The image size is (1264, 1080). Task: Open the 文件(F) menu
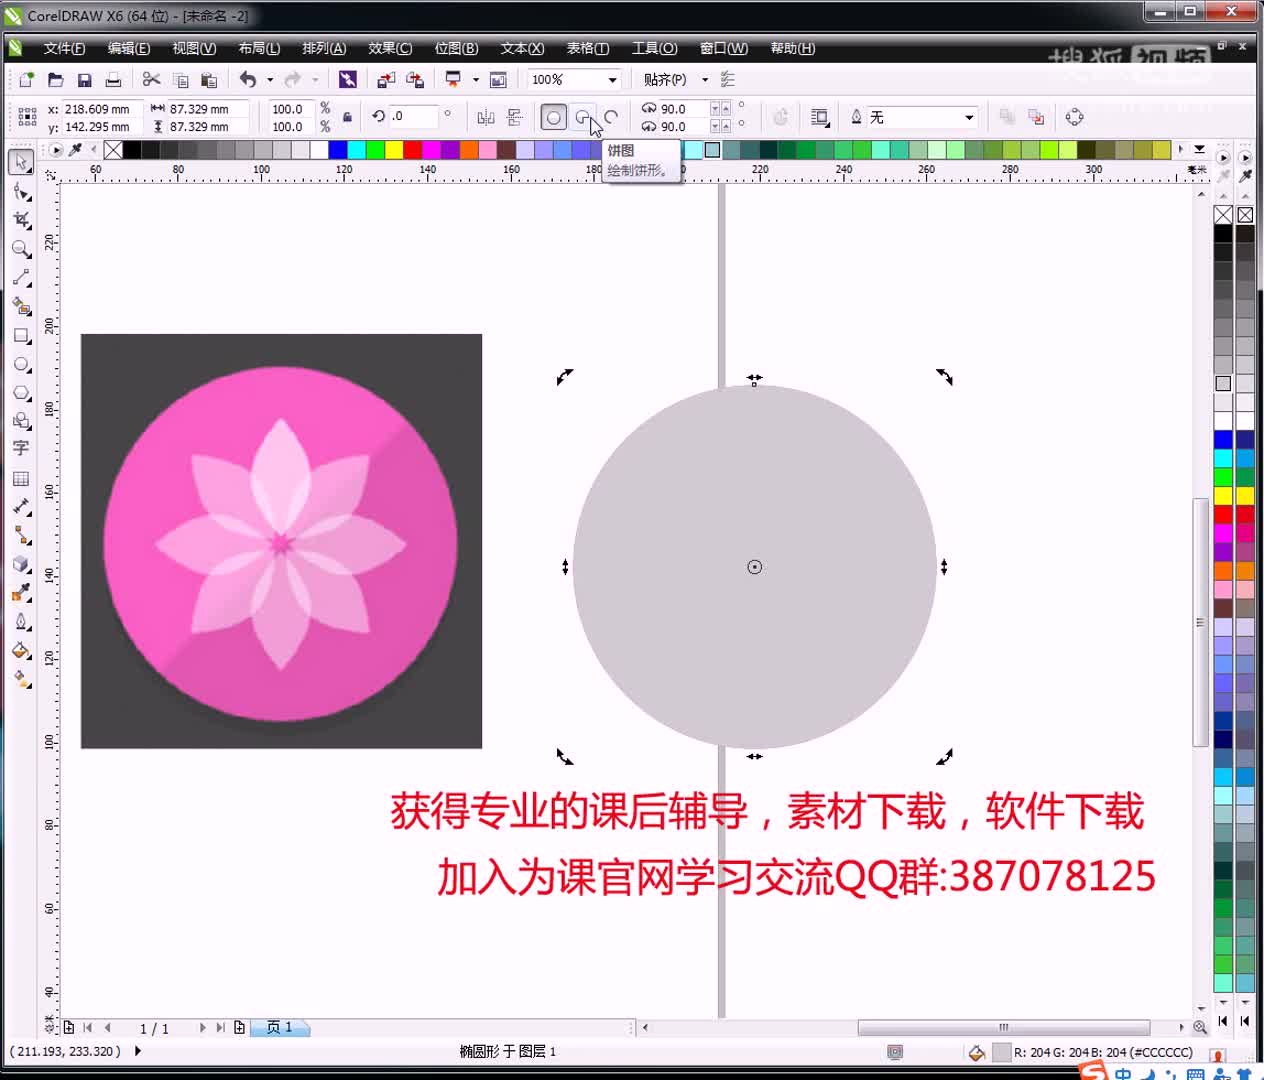[64, 48]
